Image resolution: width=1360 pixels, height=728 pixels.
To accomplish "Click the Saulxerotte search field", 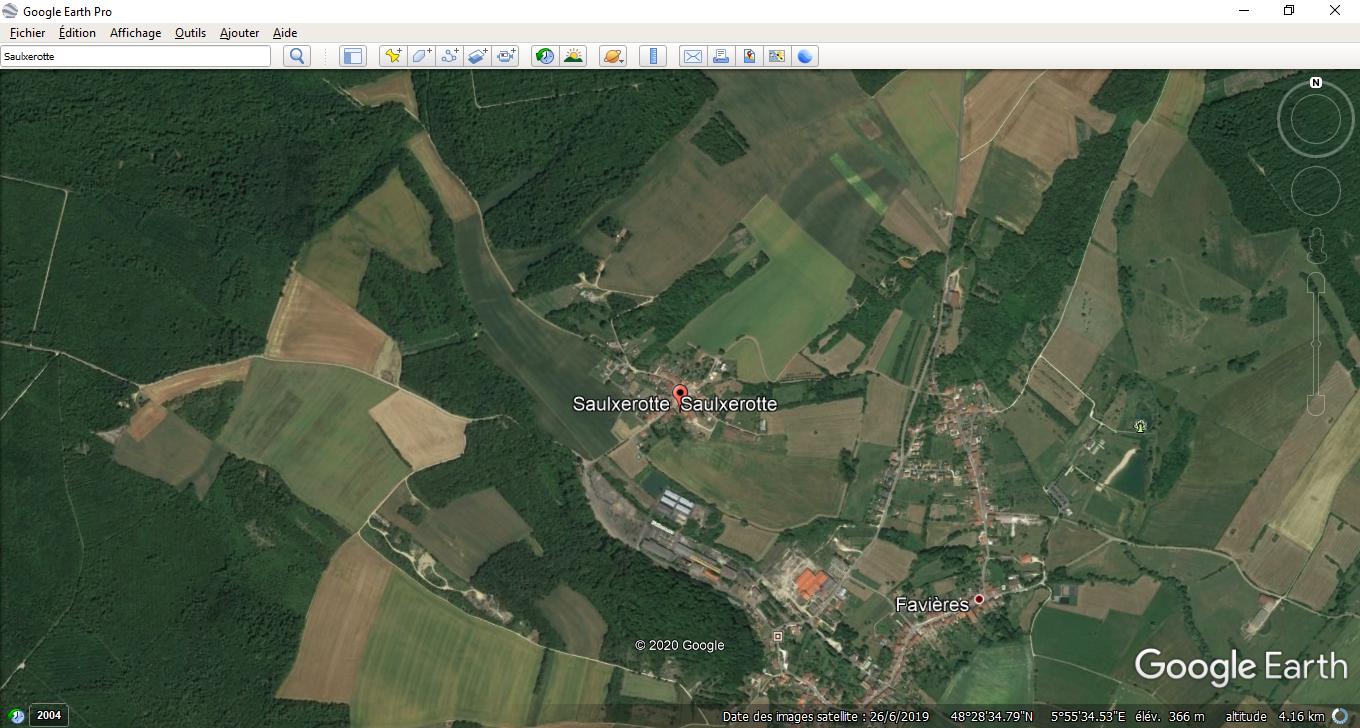I will (136, 56).
